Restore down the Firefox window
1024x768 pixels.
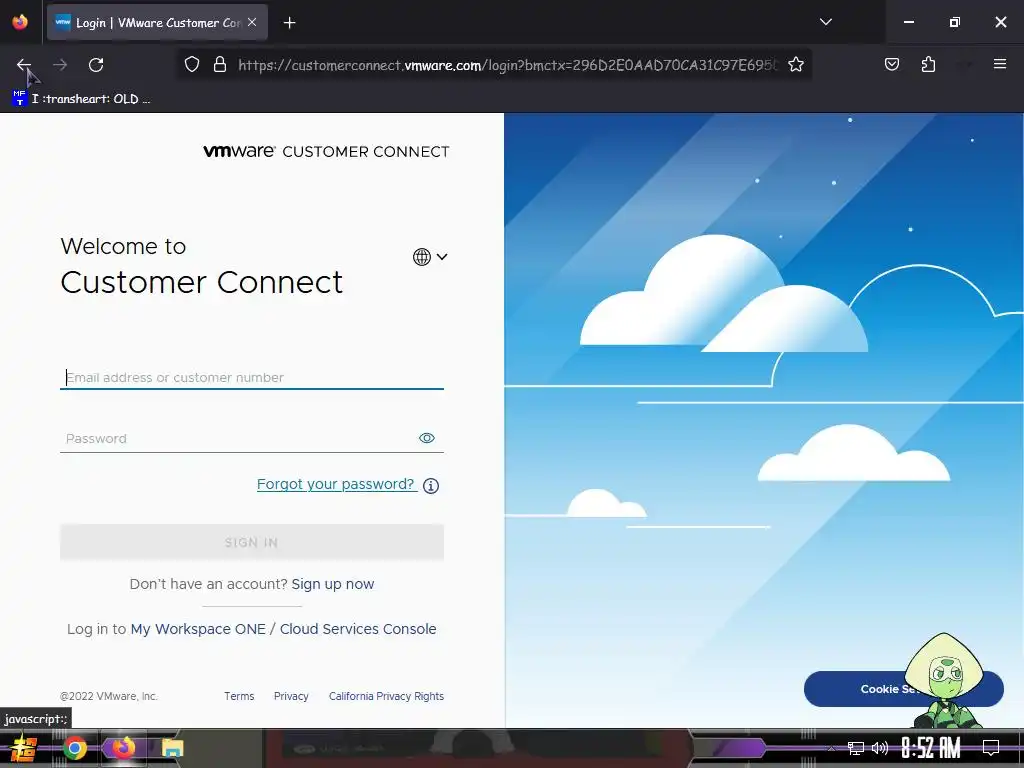(955, 22)
